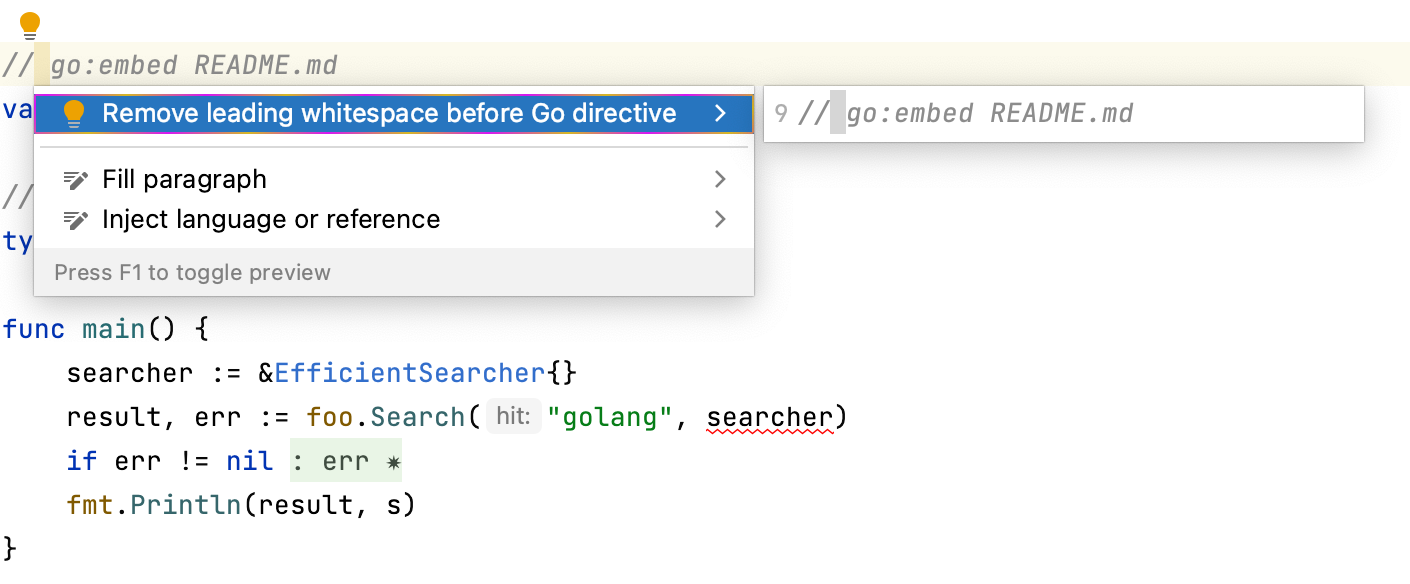
Task: Click the yellow lightbulb above the comment line
Action: pyautogui.click(x=31, y=24)
